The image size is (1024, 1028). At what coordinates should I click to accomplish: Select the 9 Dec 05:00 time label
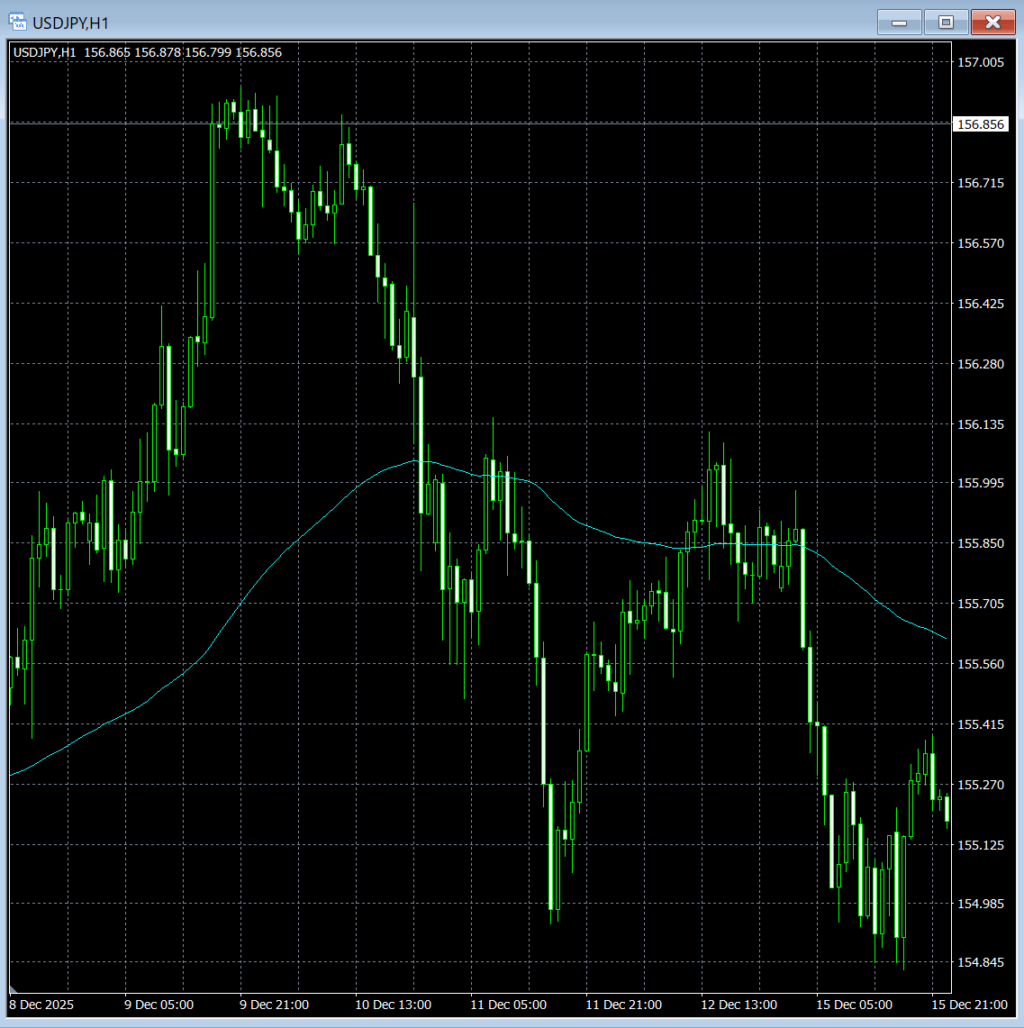tap(159, 1004)
